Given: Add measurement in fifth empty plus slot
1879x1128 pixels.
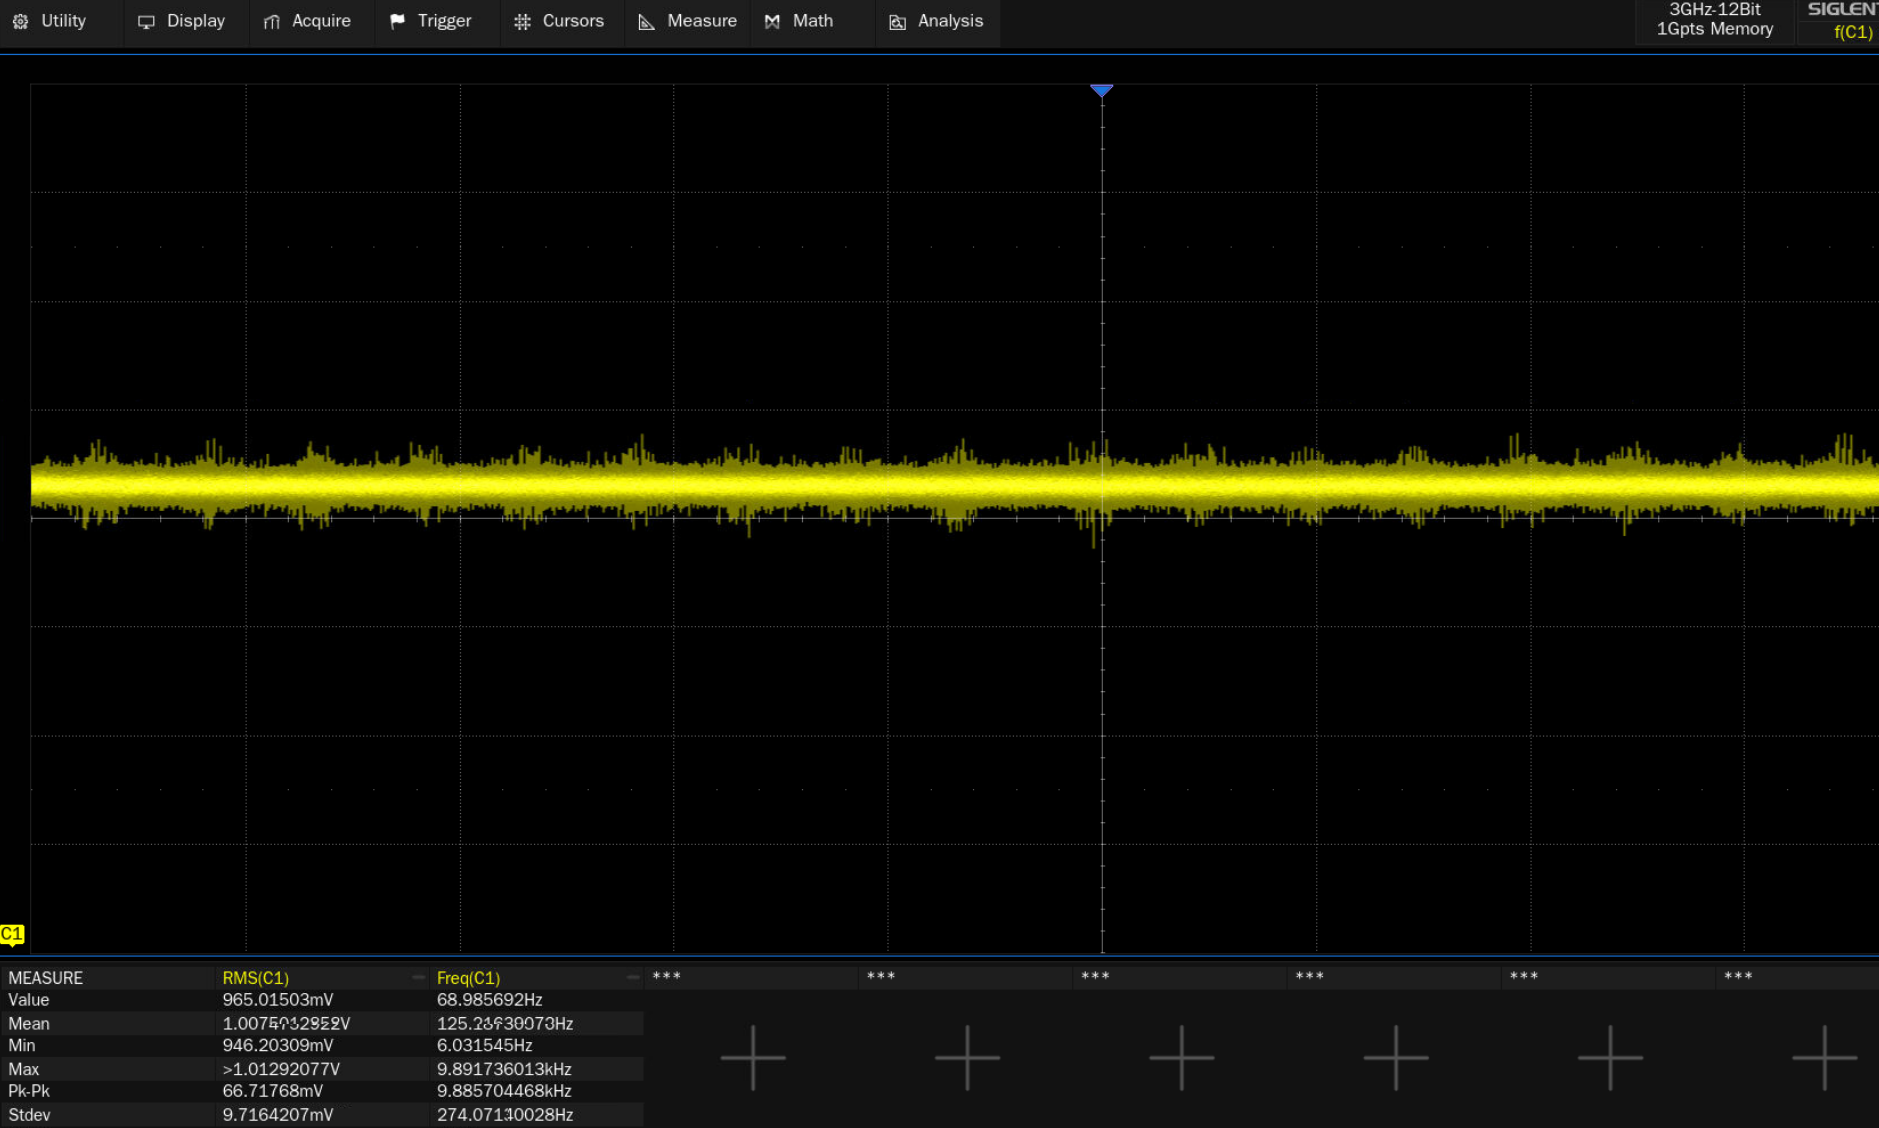Looking at the screenshot, I should point(1610,1057).
